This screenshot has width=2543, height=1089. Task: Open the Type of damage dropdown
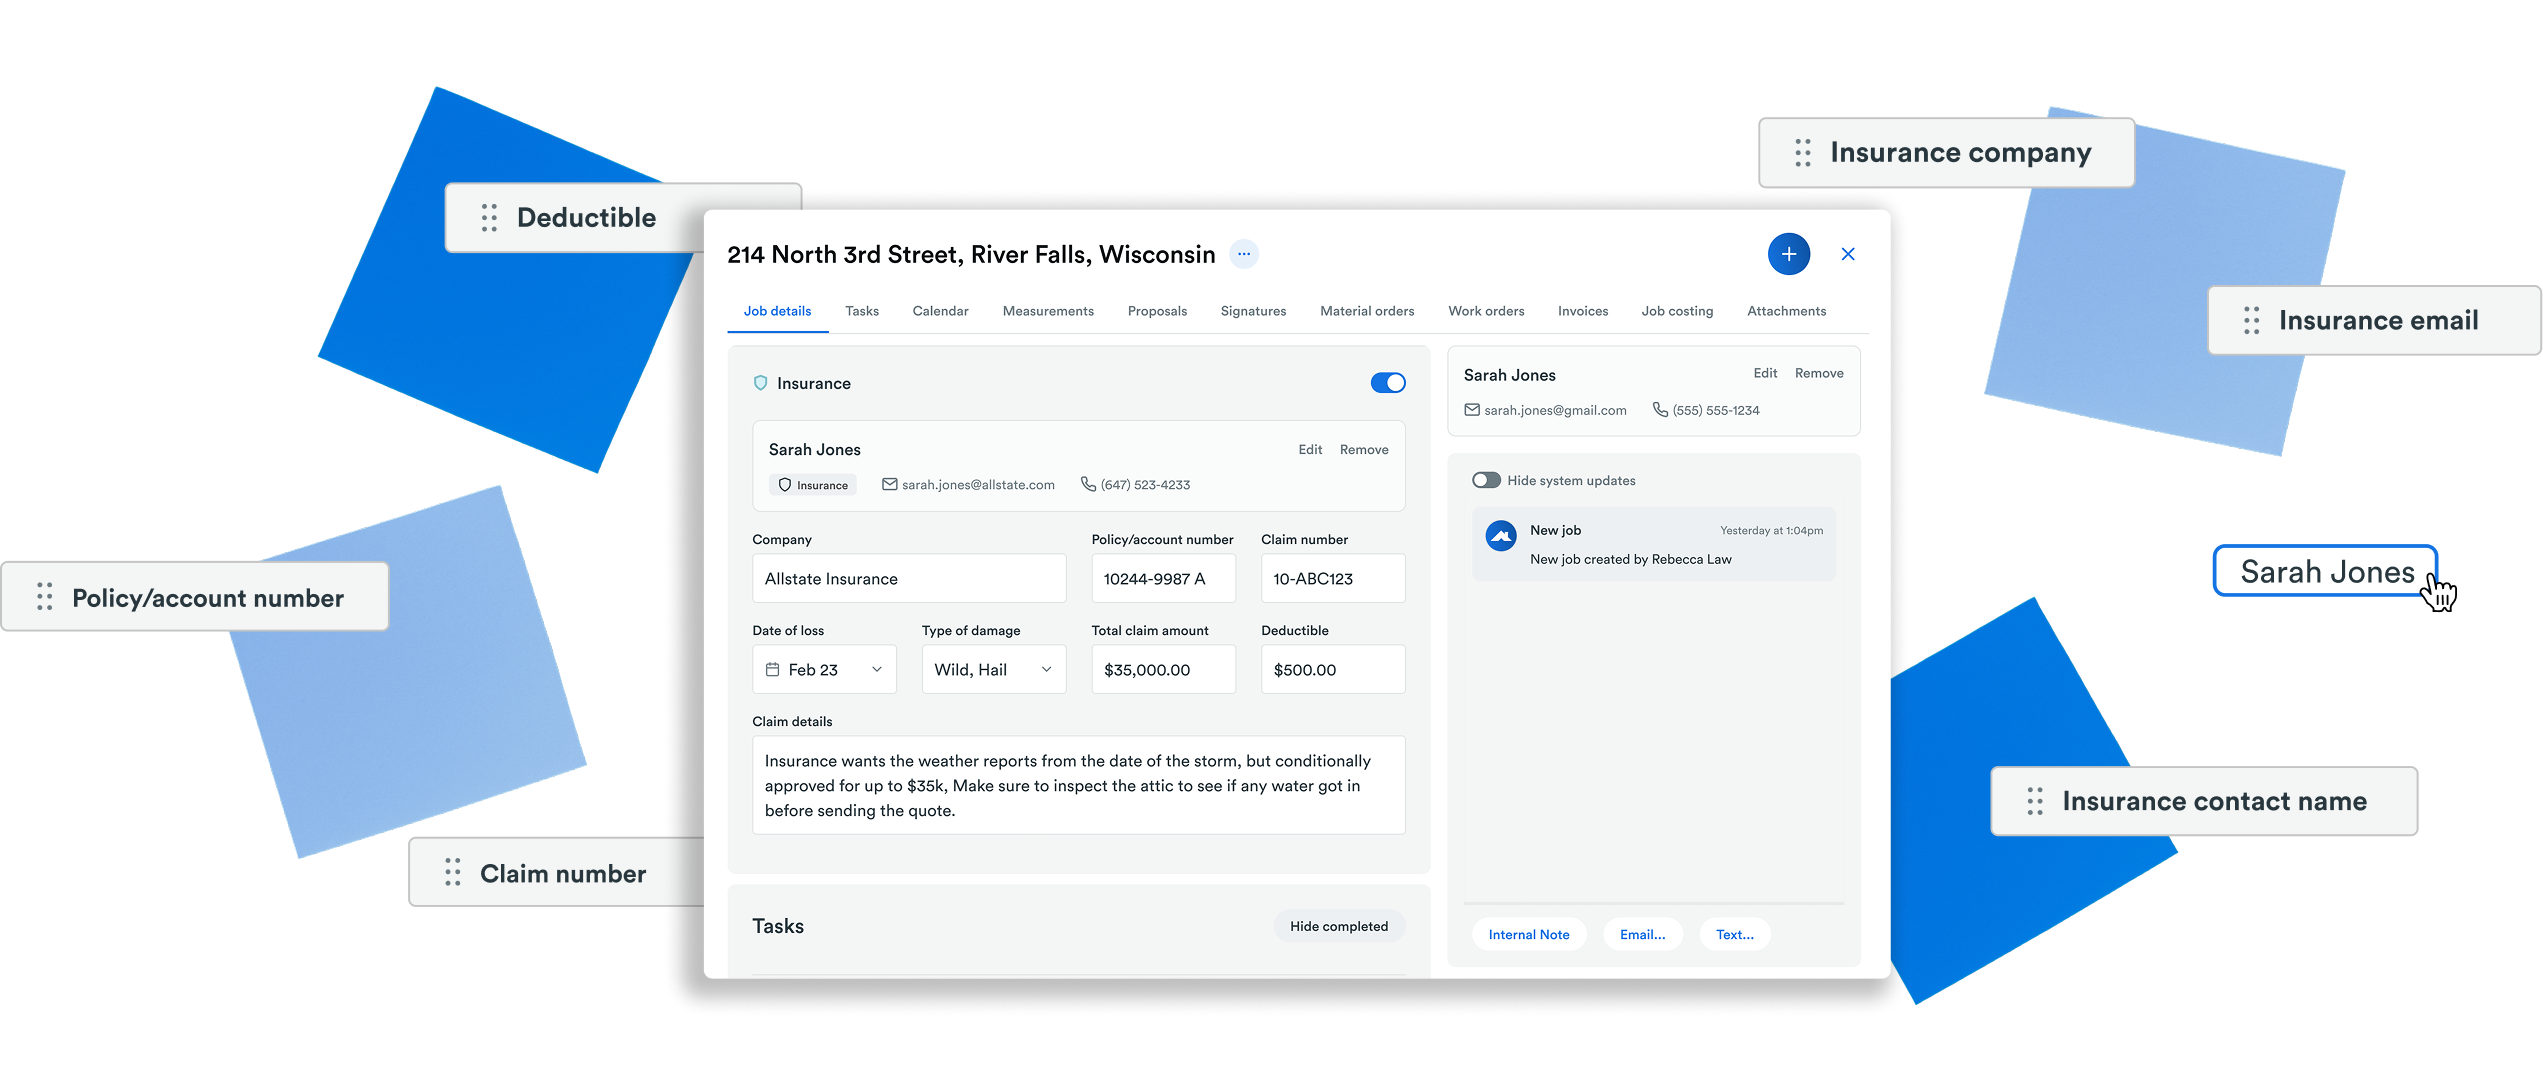[1046, 670]
